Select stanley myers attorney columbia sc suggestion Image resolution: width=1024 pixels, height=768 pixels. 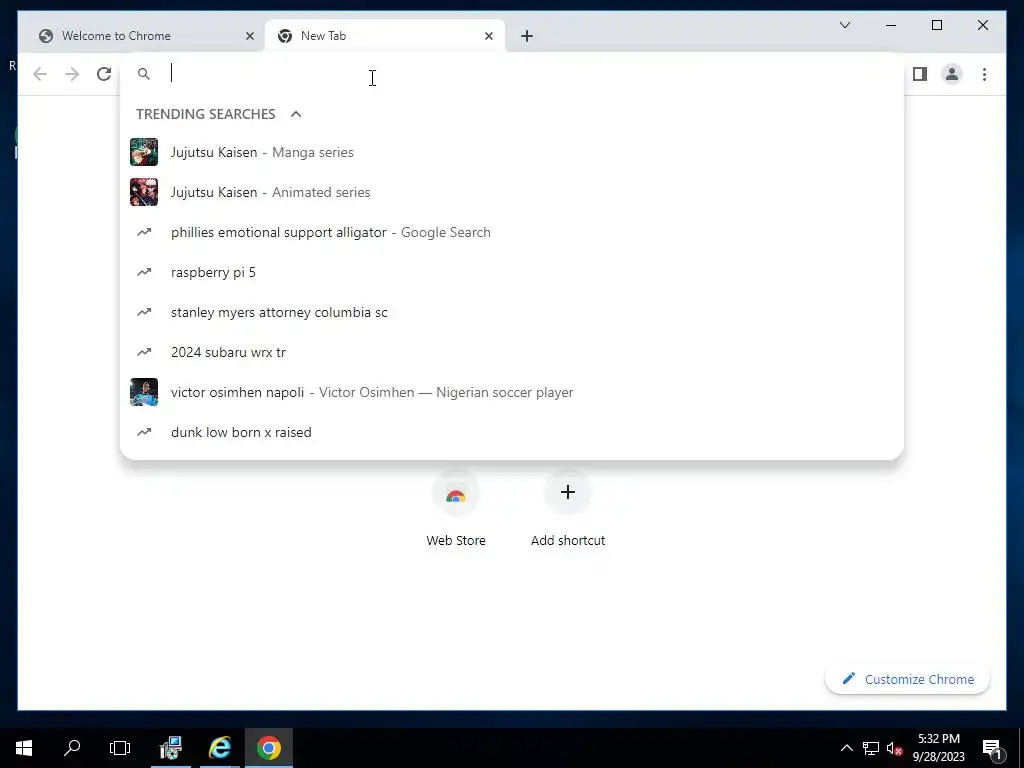pos(512,312)
